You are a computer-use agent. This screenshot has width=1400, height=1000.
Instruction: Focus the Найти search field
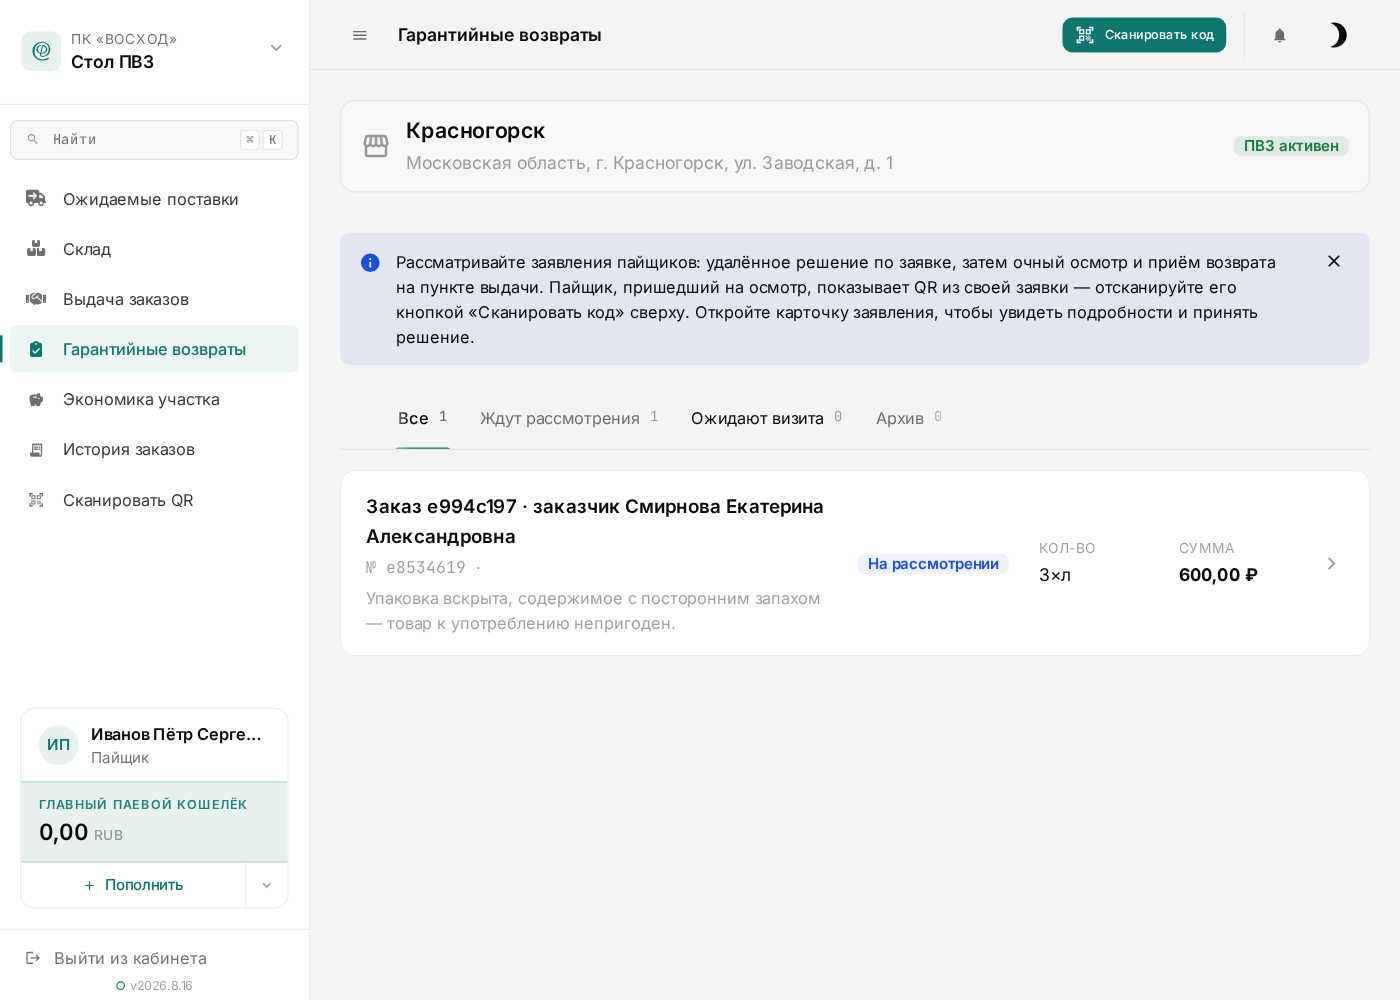[x=154, y=140]
